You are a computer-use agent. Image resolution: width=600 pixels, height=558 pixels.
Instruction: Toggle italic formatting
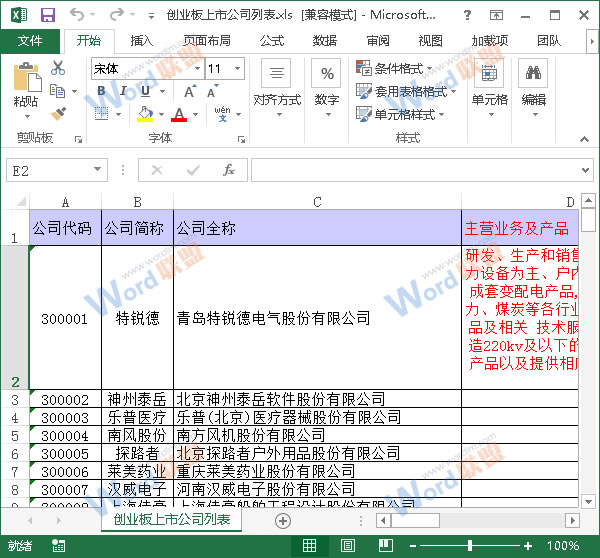tap(123, 91)
